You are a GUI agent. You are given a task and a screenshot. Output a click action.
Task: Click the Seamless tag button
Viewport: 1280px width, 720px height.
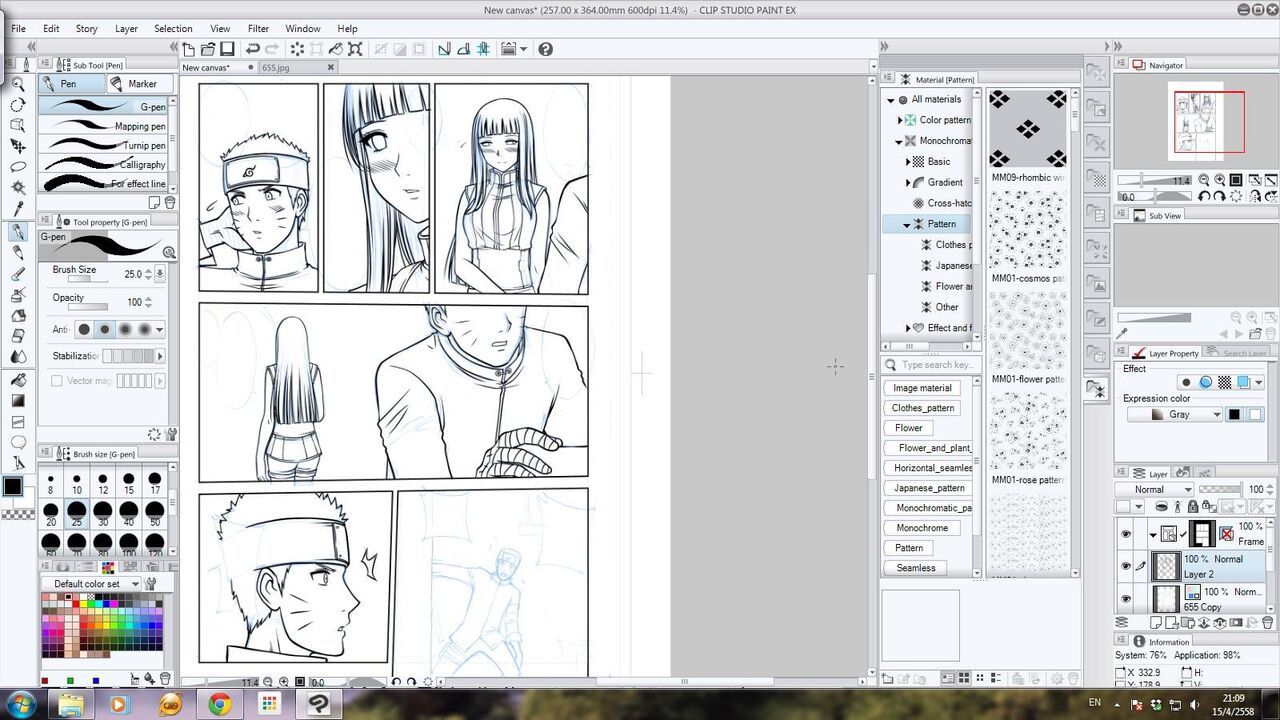coord(915,568)
